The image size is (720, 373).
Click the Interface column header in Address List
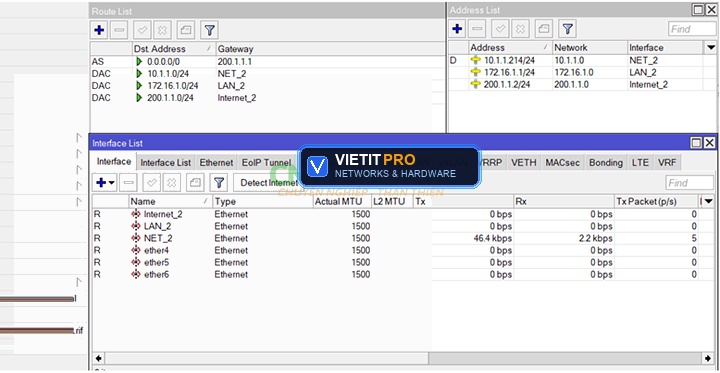point(665,48)
